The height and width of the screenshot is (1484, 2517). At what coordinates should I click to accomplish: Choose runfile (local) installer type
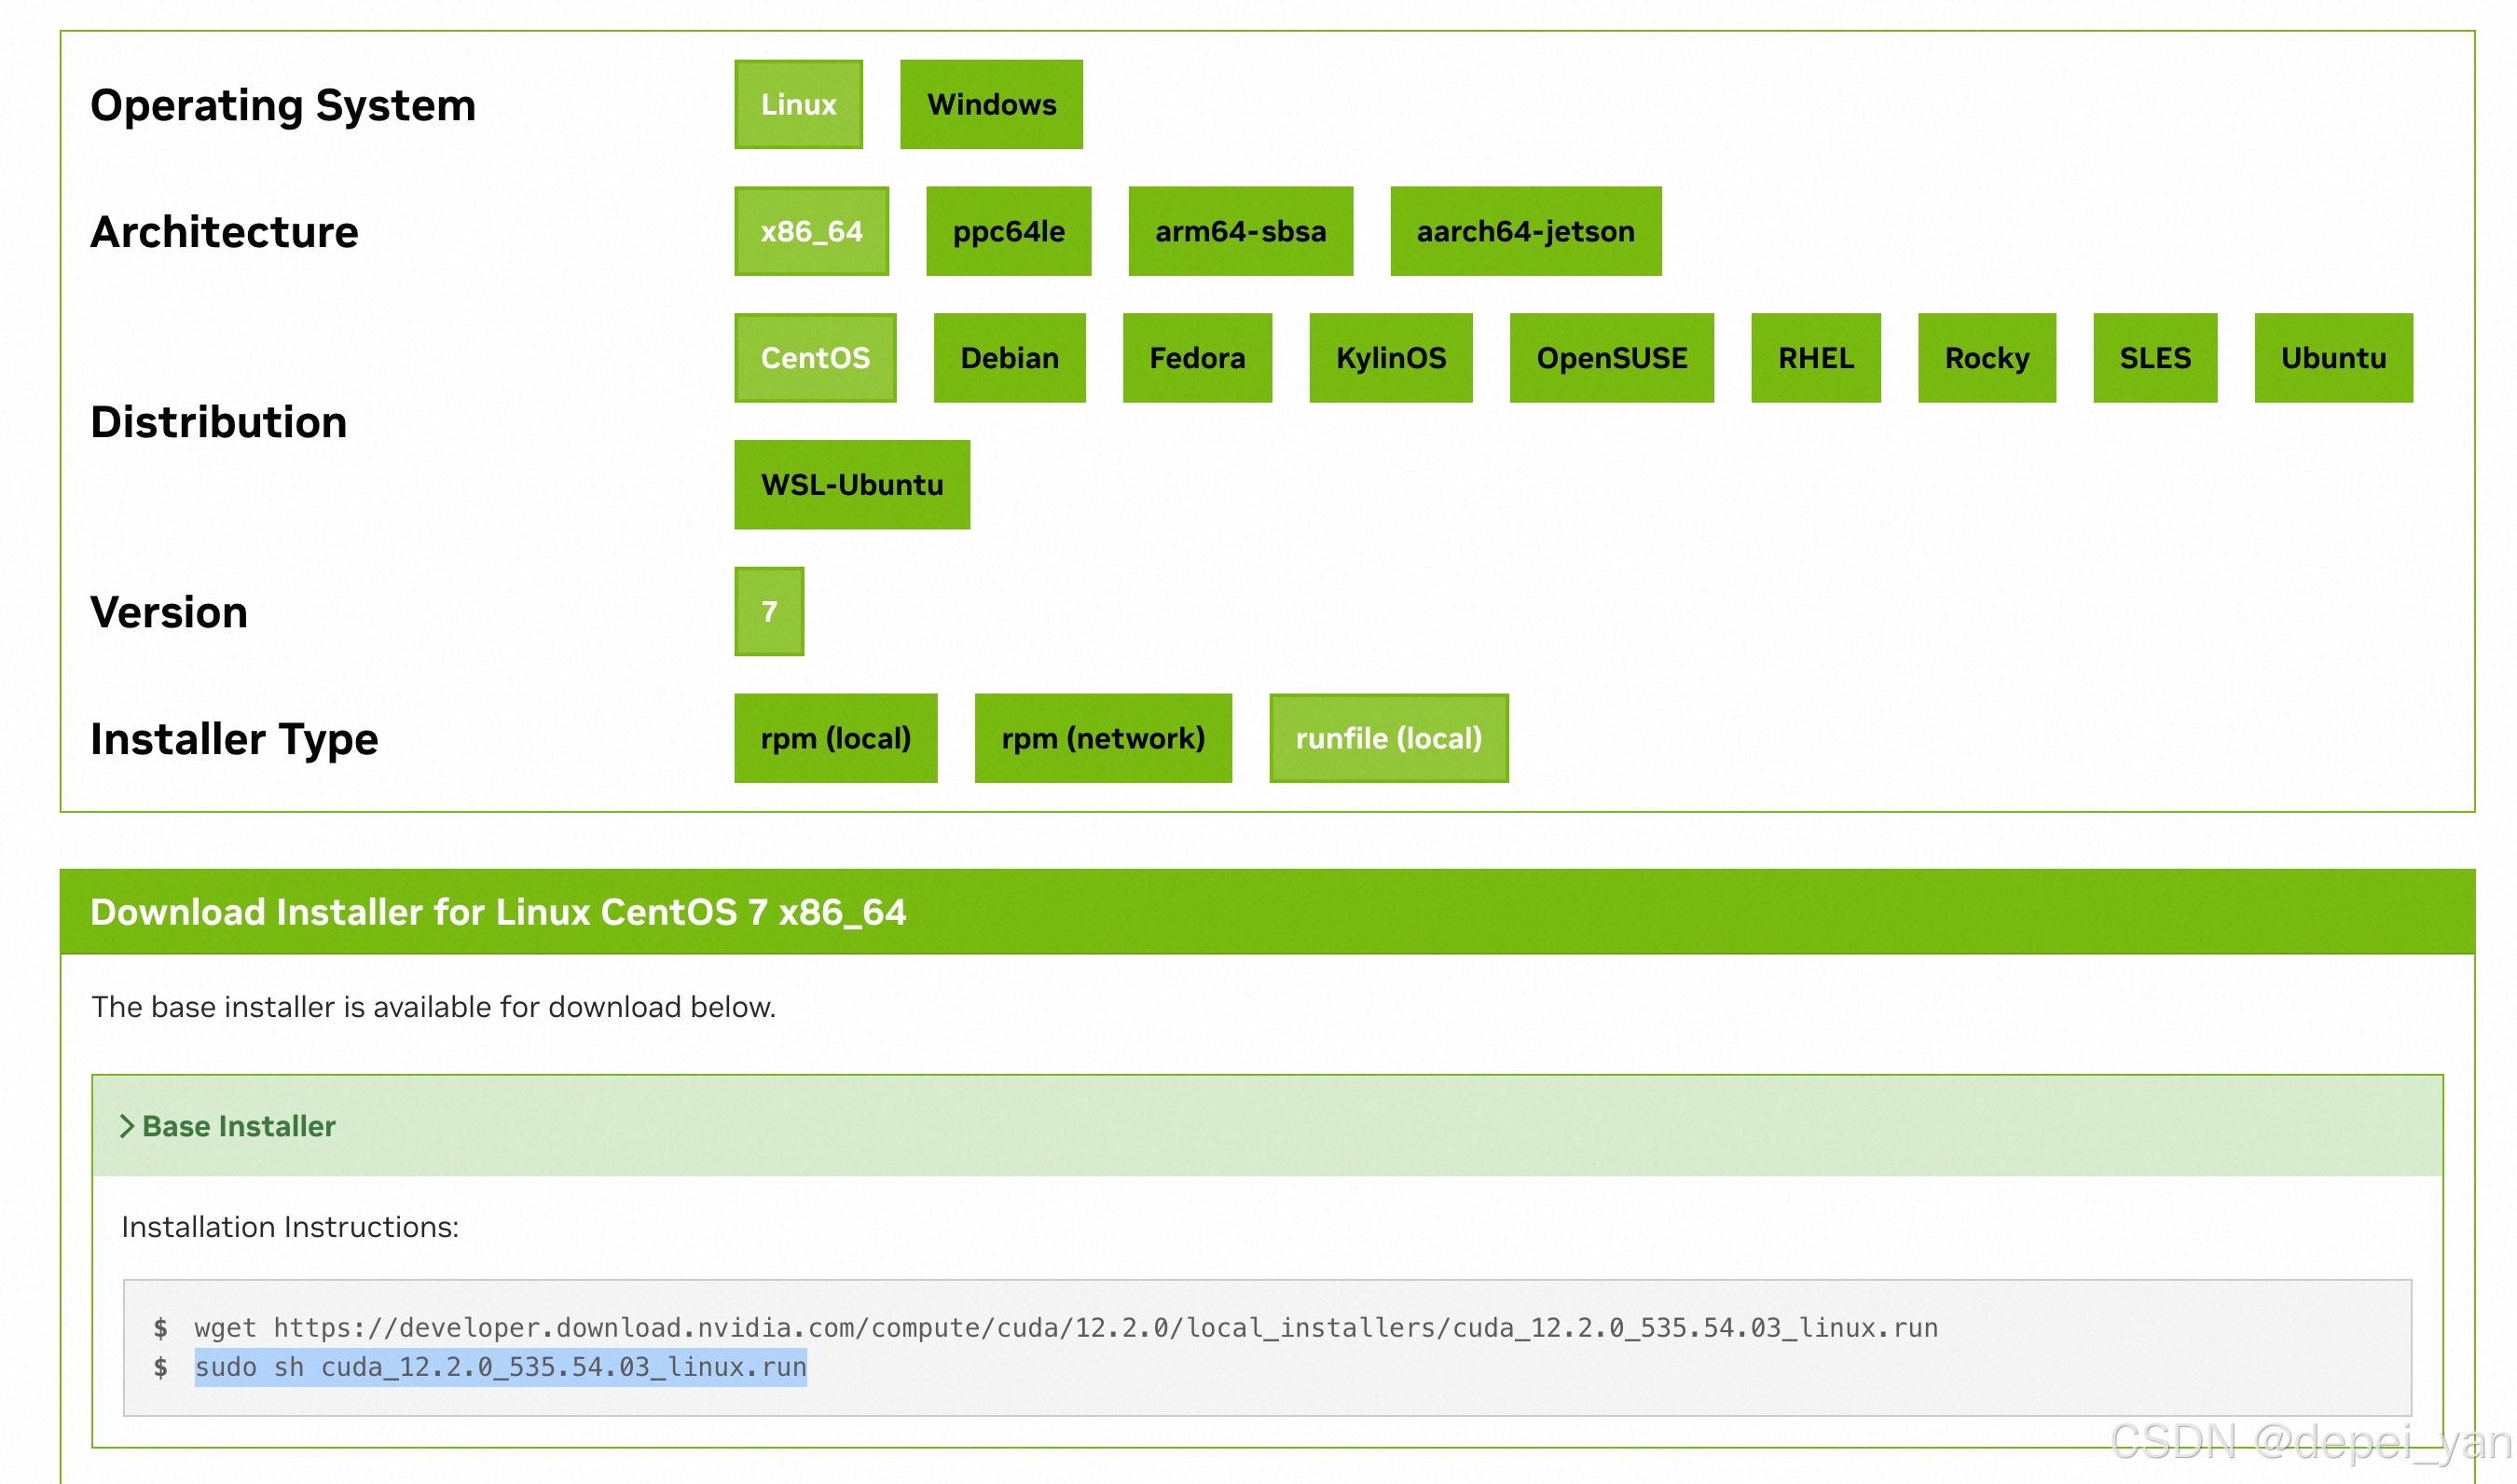(1388, 738)
